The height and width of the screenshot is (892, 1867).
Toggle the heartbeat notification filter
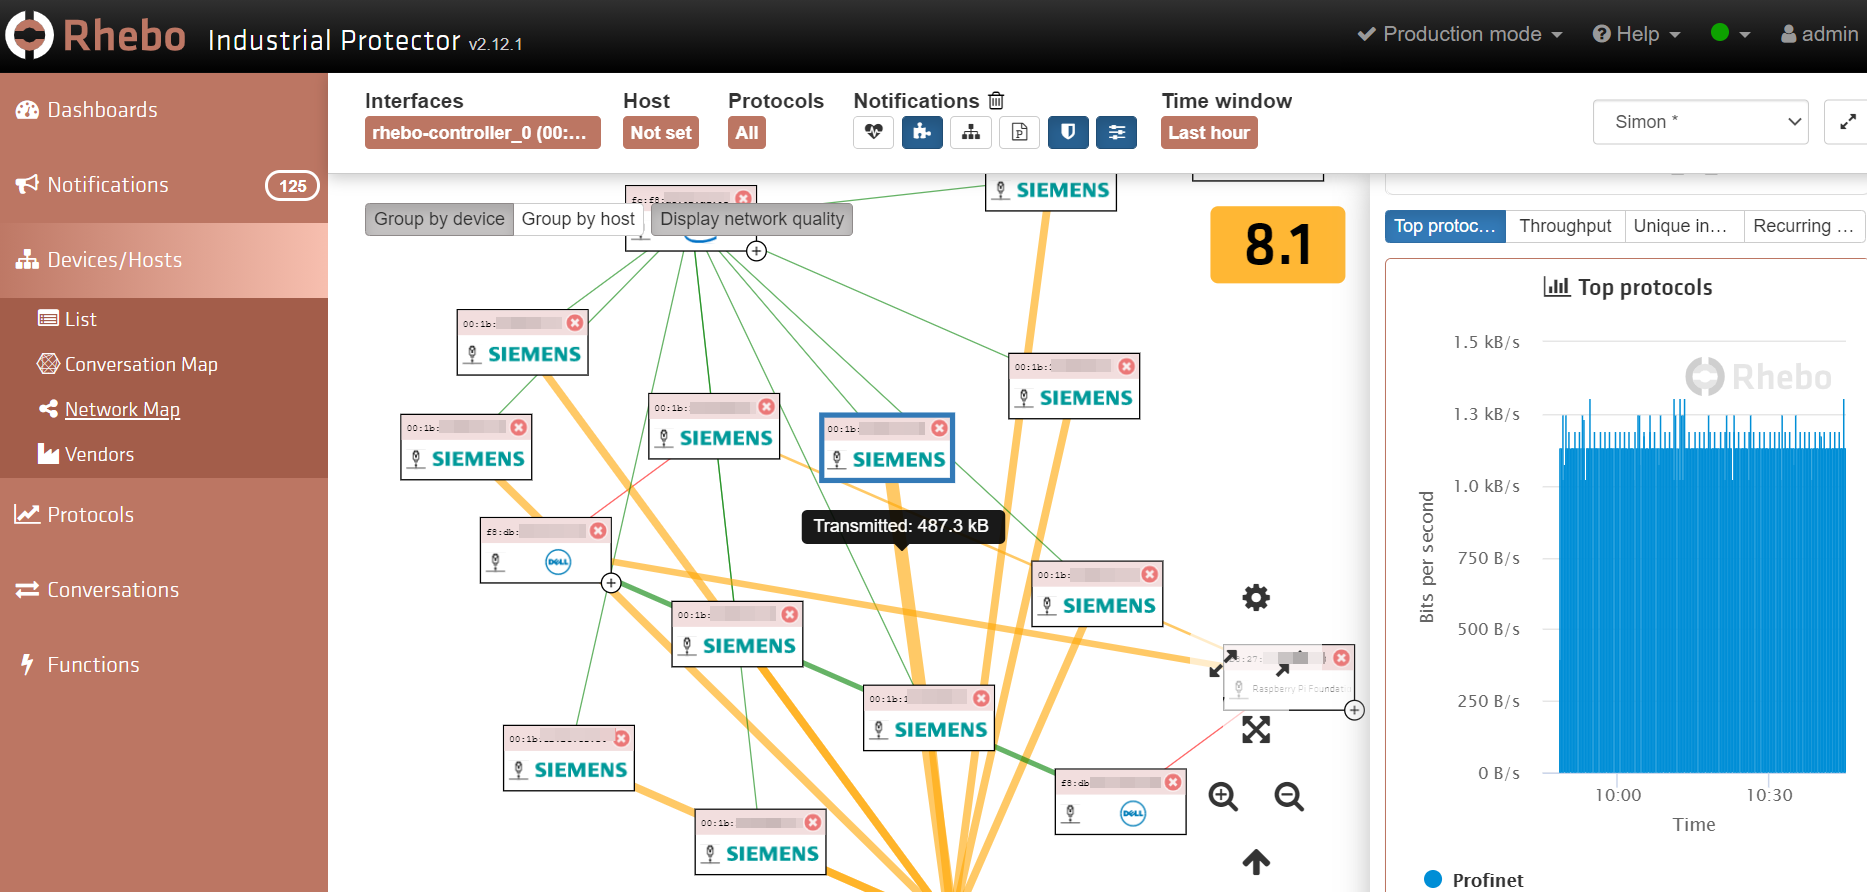click(x=873, y=132)
